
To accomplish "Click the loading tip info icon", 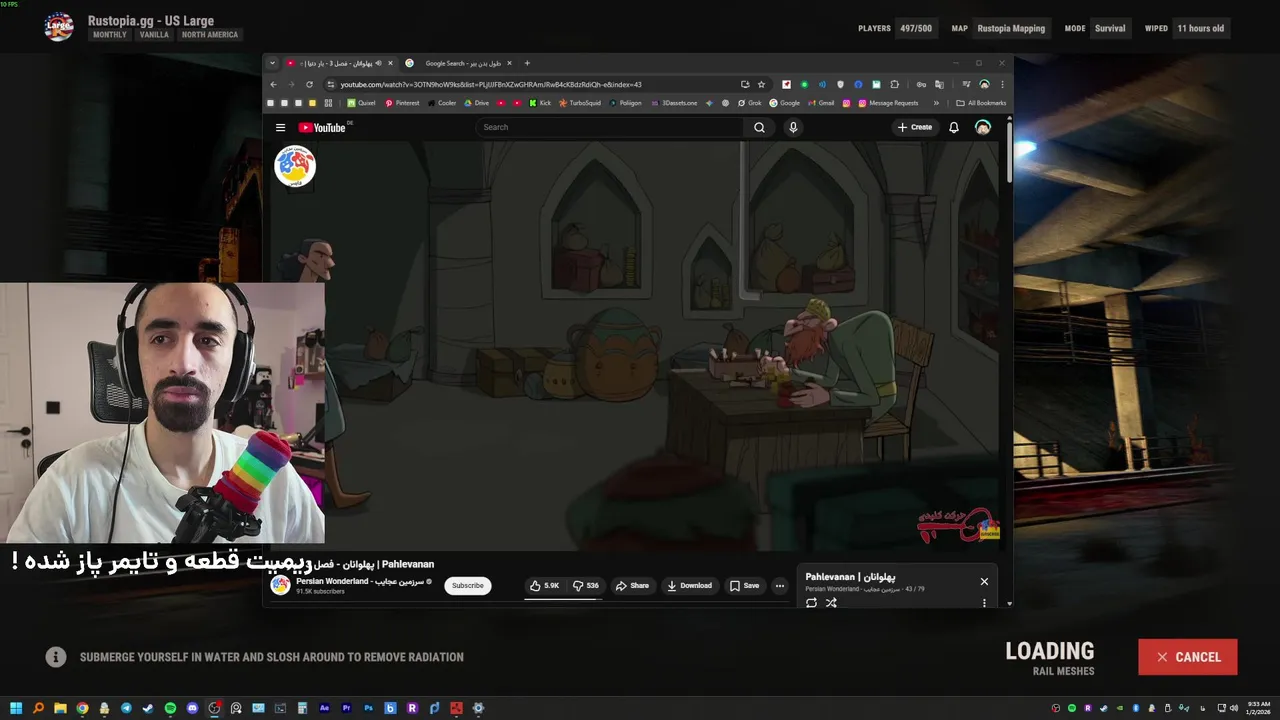I will click(56, 657).
